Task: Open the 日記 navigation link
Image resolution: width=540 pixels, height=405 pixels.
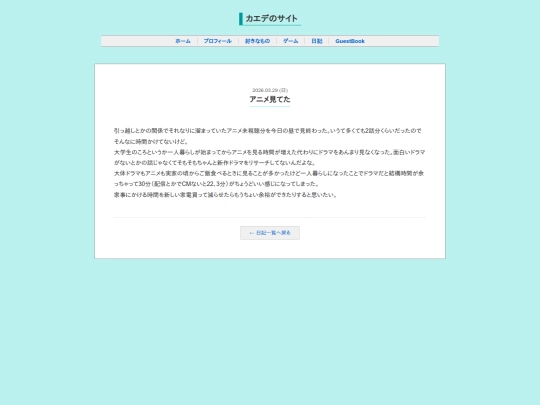Action: point(317,41)
